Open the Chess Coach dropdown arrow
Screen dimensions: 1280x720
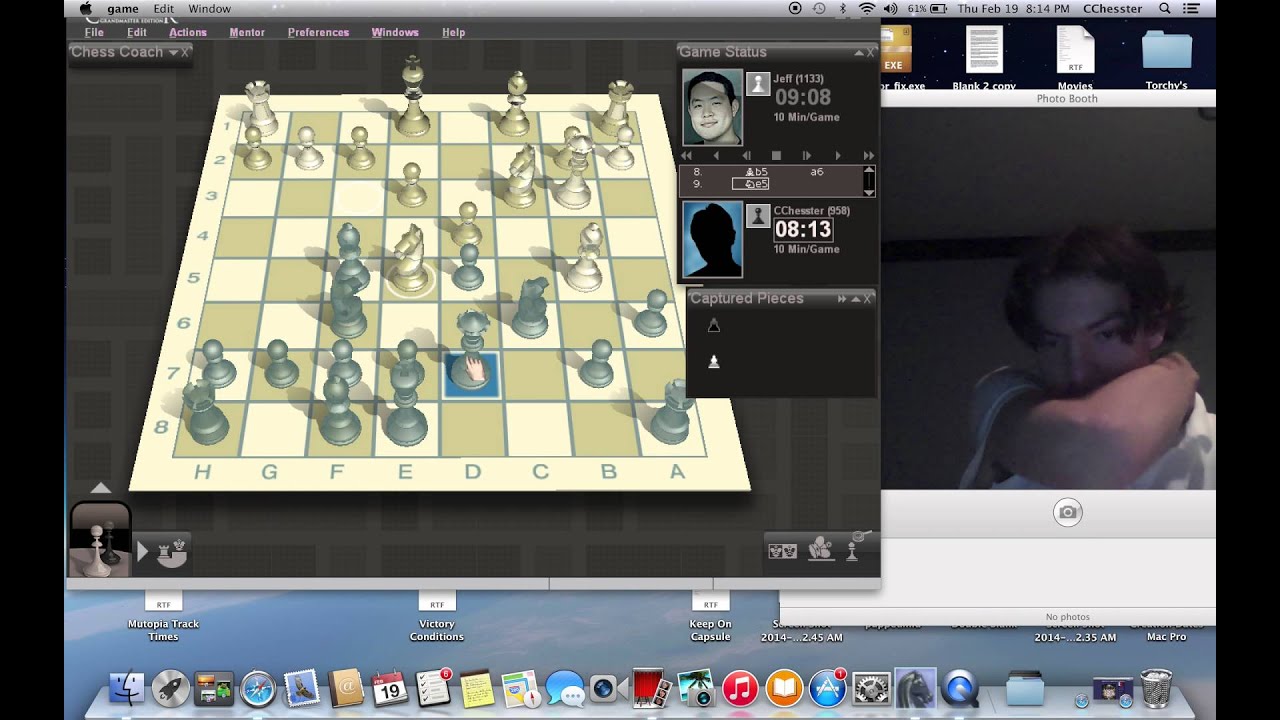[173, 52]
